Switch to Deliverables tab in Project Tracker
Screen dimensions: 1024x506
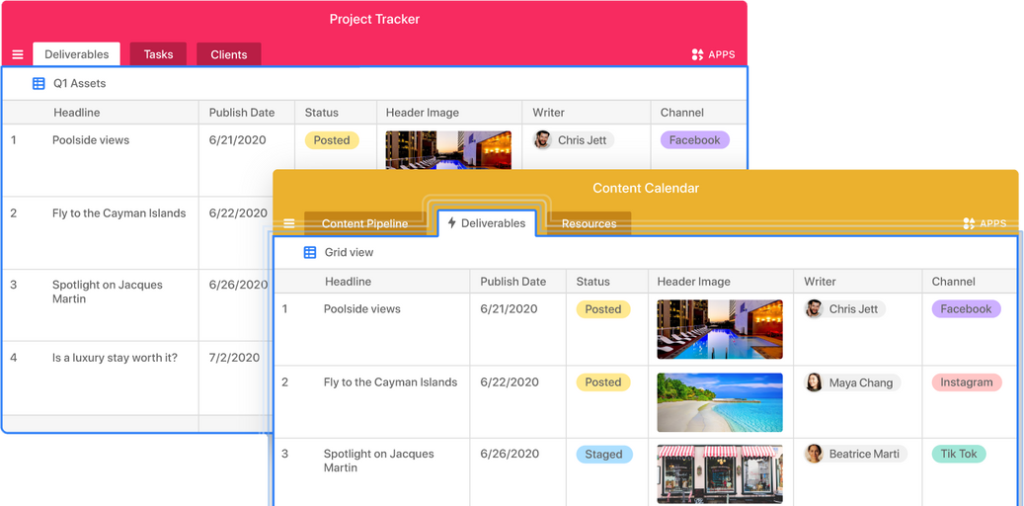click(x=76, y=54)
